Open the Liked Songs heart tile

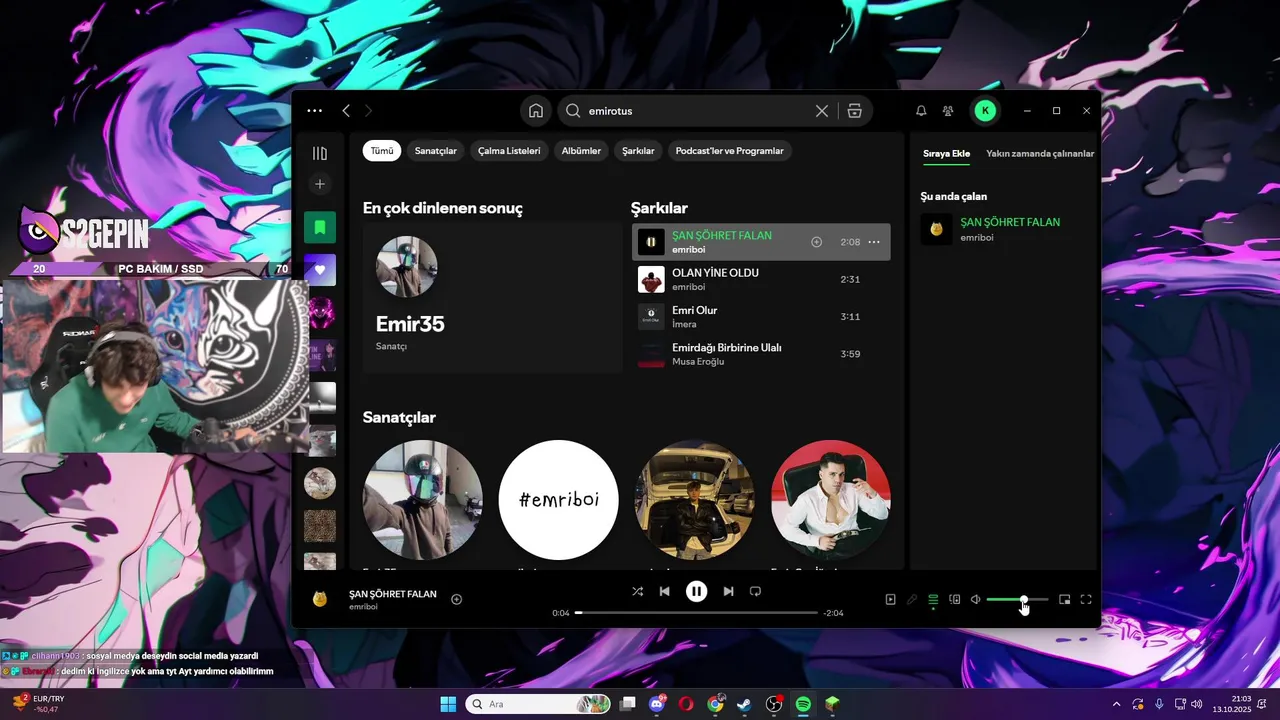click(x=320, y=270)
